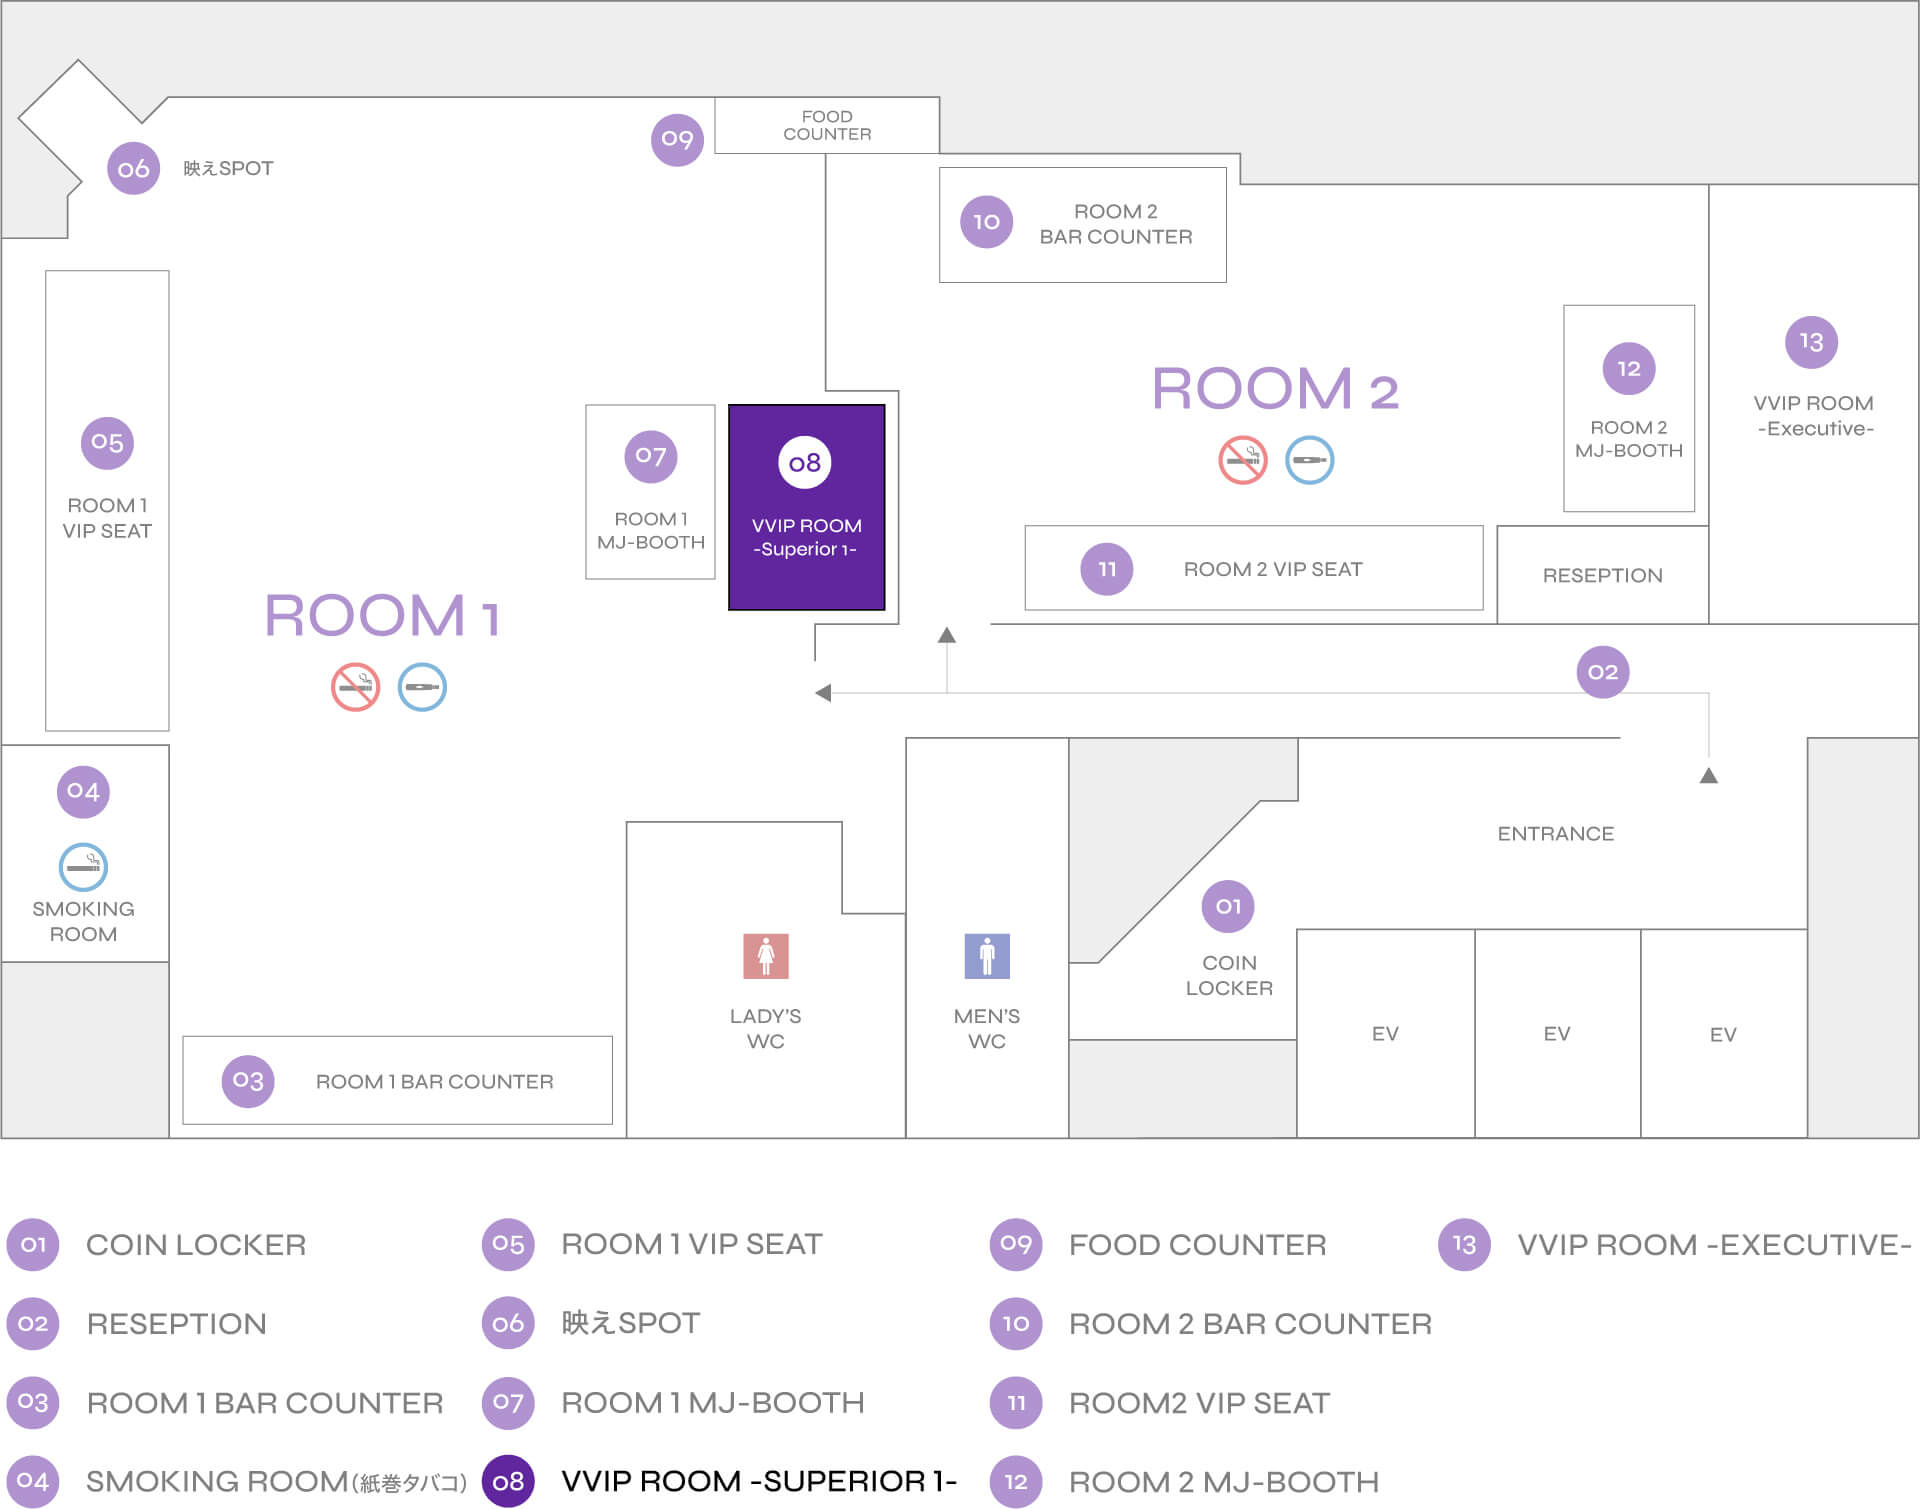The image size is (1920, 1509).
Task: Click marker 02 on the entrance path
Action: click(x=1602, y=672)
